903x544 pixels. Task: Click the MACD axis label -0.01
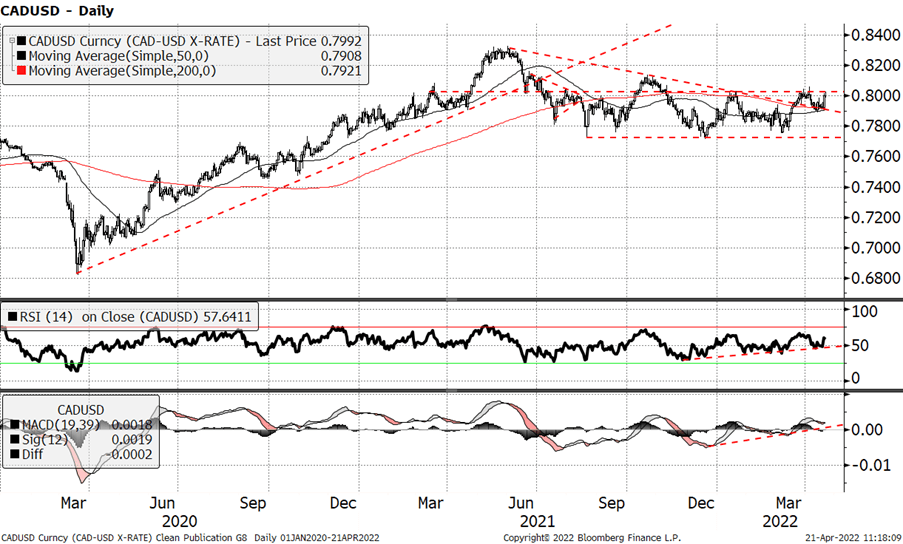(x=869, y=465)
